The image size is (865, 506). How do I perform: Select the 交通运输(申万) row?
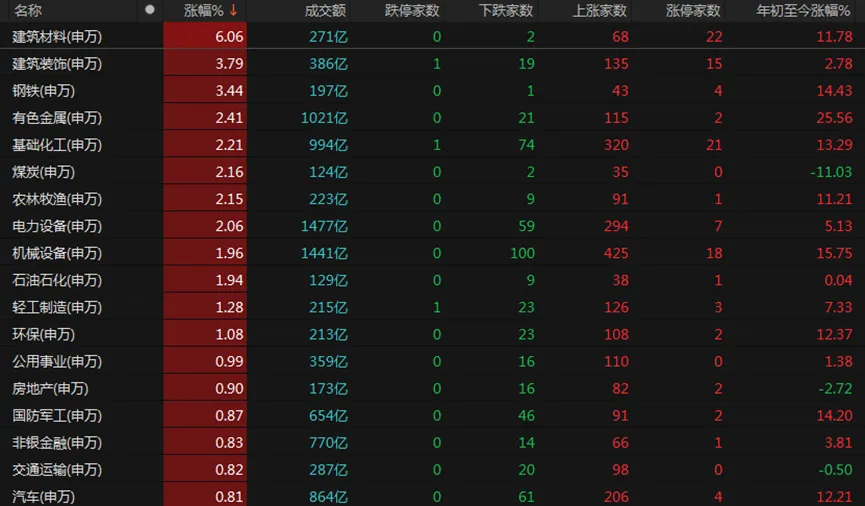pos(432,469)
